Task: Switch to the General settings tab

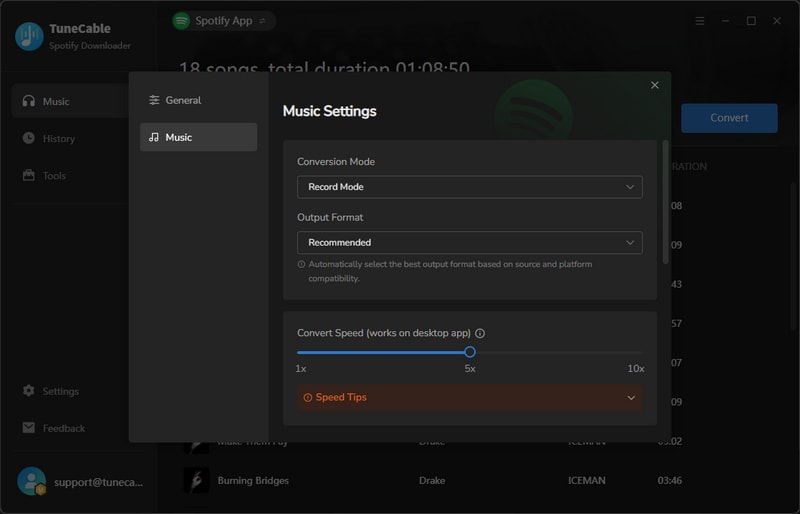Action: 198,100
